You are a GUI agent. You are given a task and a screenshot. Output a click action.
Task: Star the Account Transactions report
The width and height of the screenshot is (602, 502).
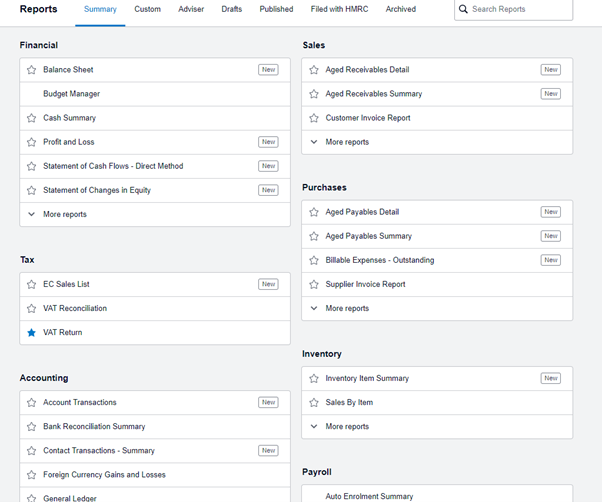(x=31, y=403)
